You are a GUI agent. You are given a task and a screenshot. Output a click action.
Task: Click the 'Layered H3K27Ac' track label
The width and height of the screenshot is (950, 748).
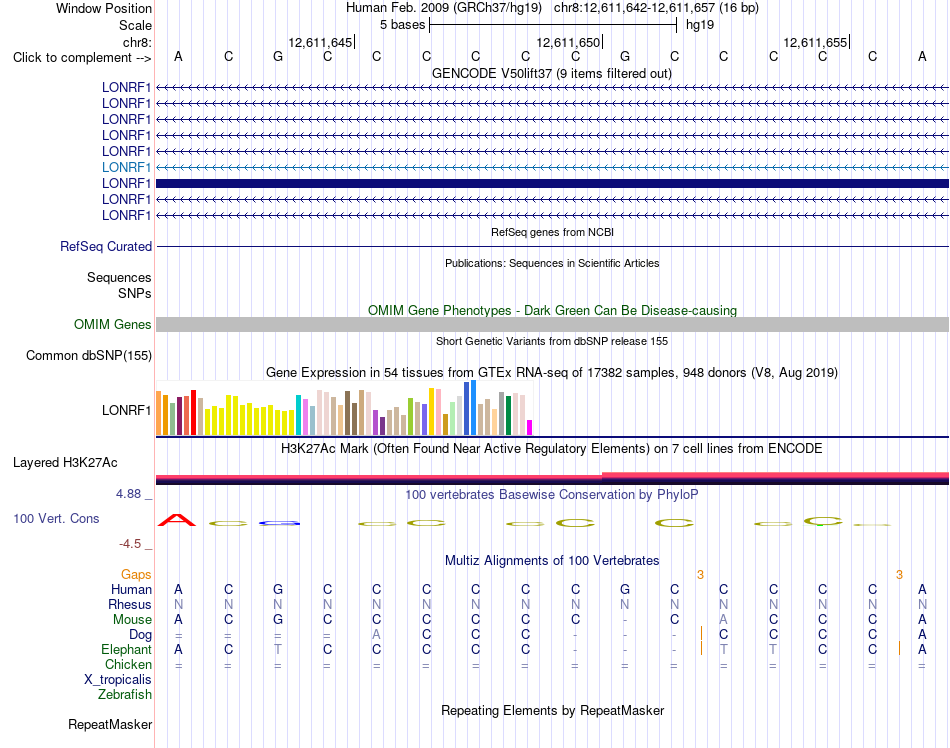point(65,463)
